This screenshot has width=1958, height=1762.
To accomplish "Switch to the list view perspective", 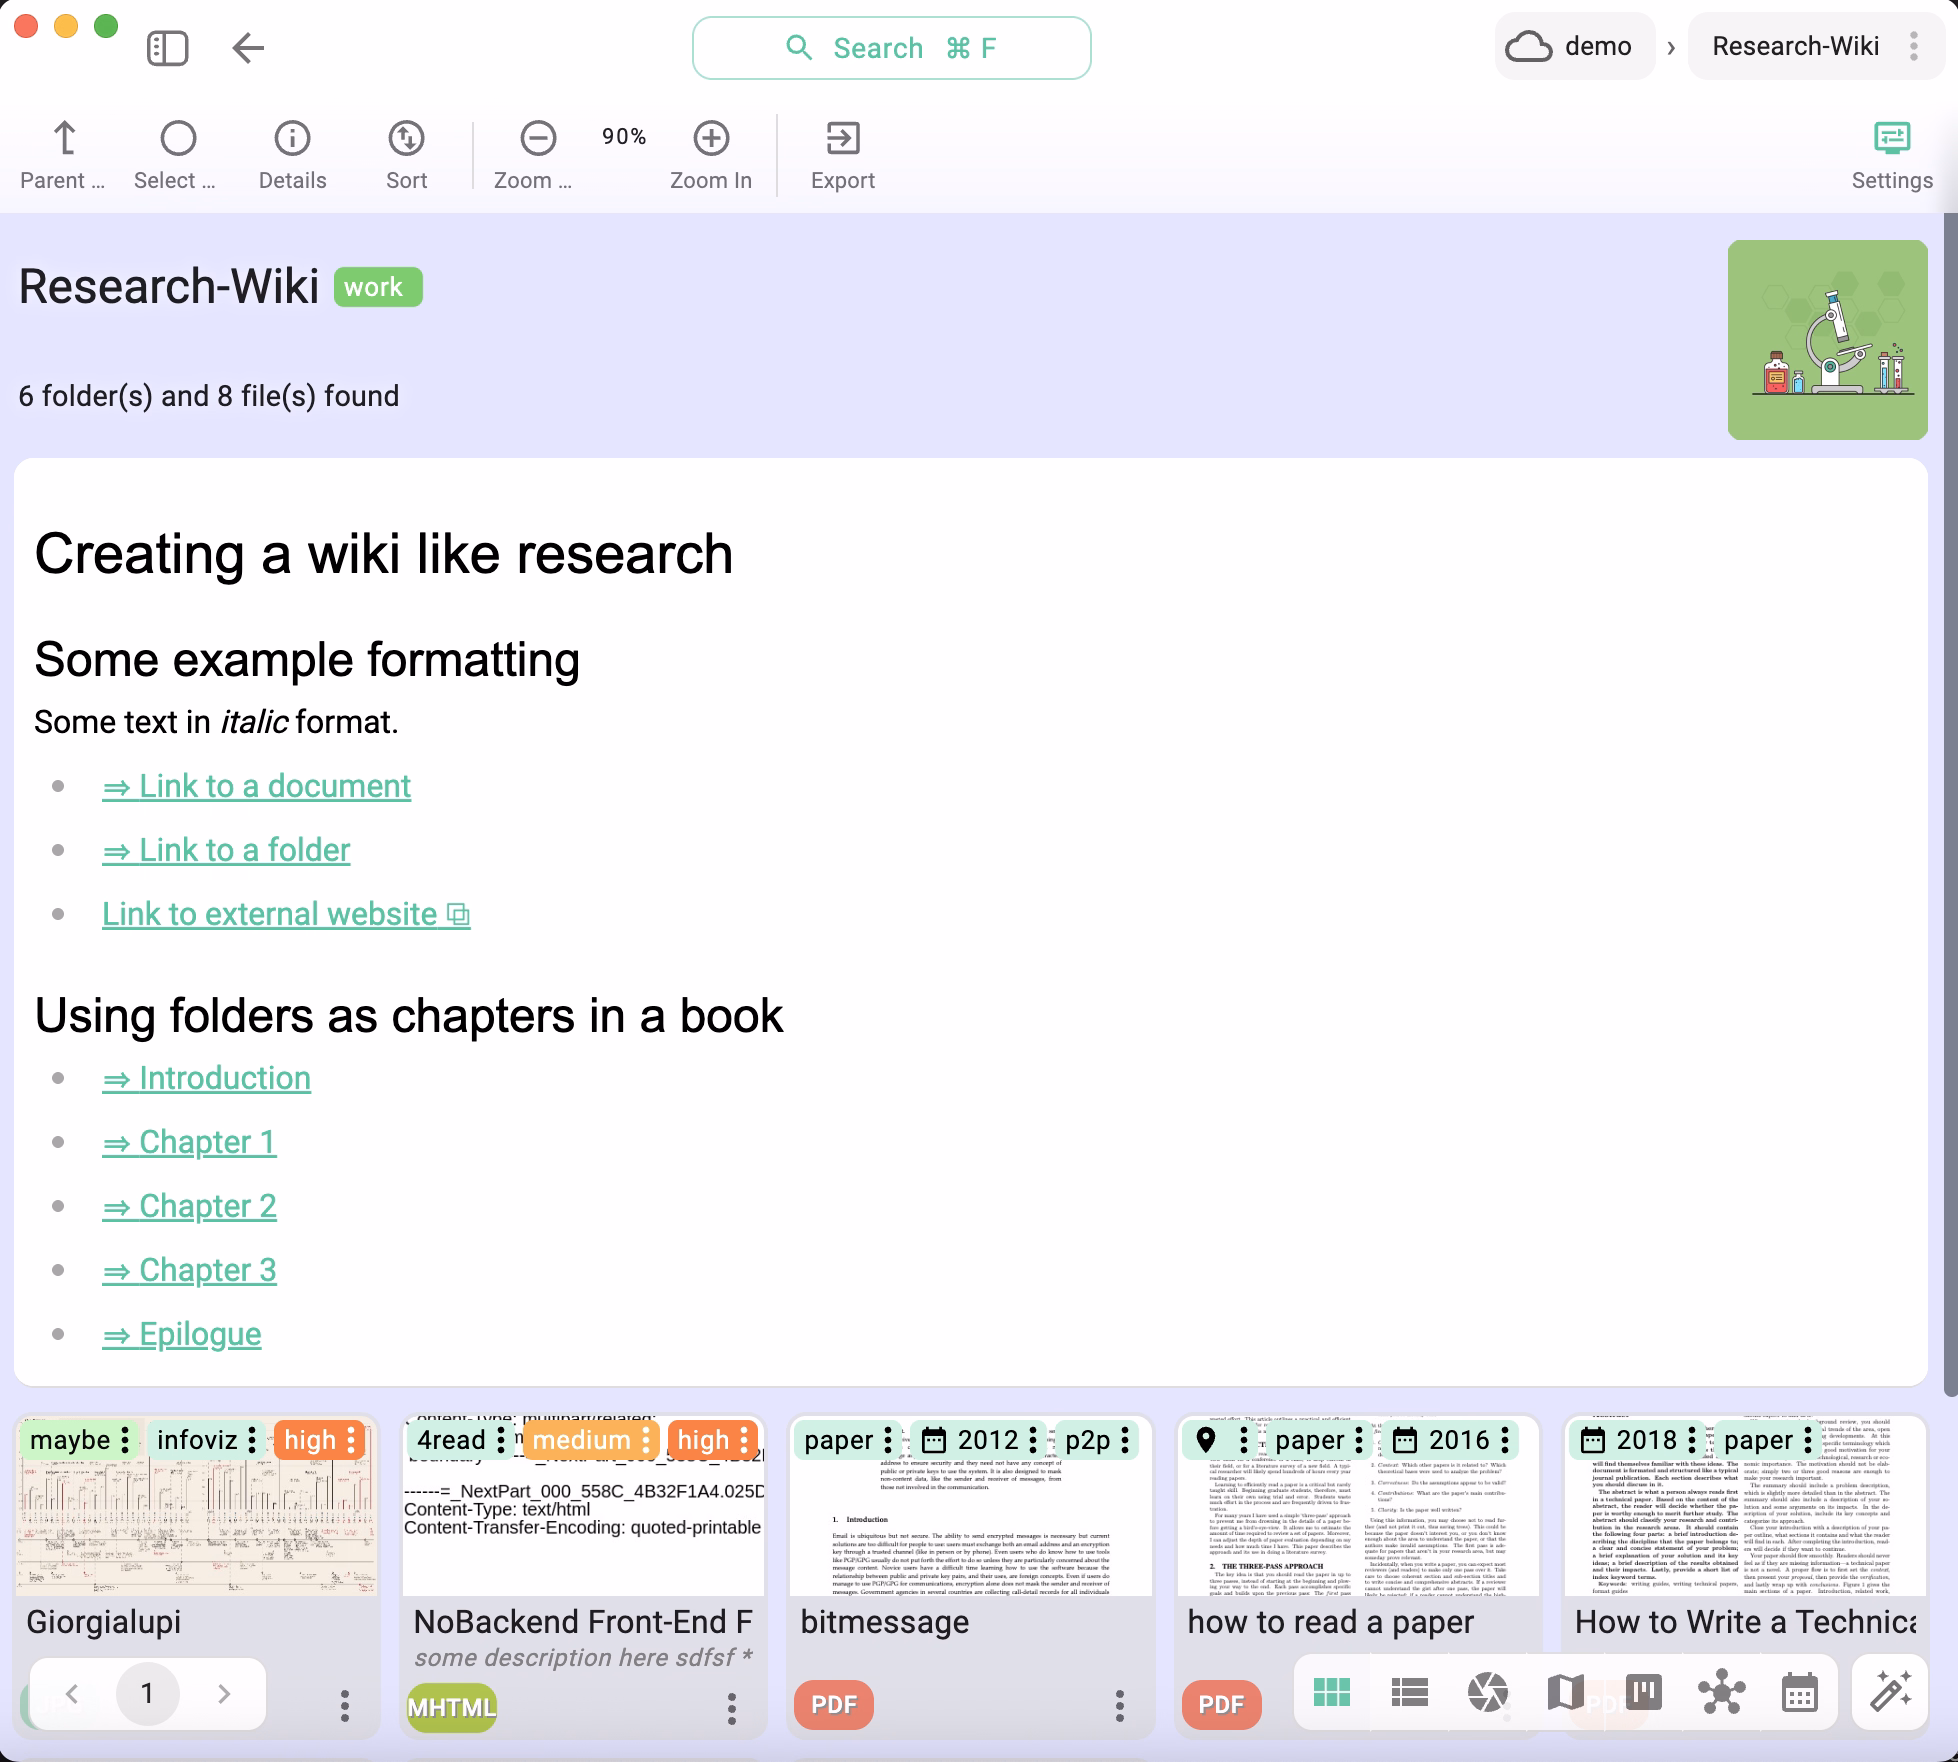I will (1409, 1692).
